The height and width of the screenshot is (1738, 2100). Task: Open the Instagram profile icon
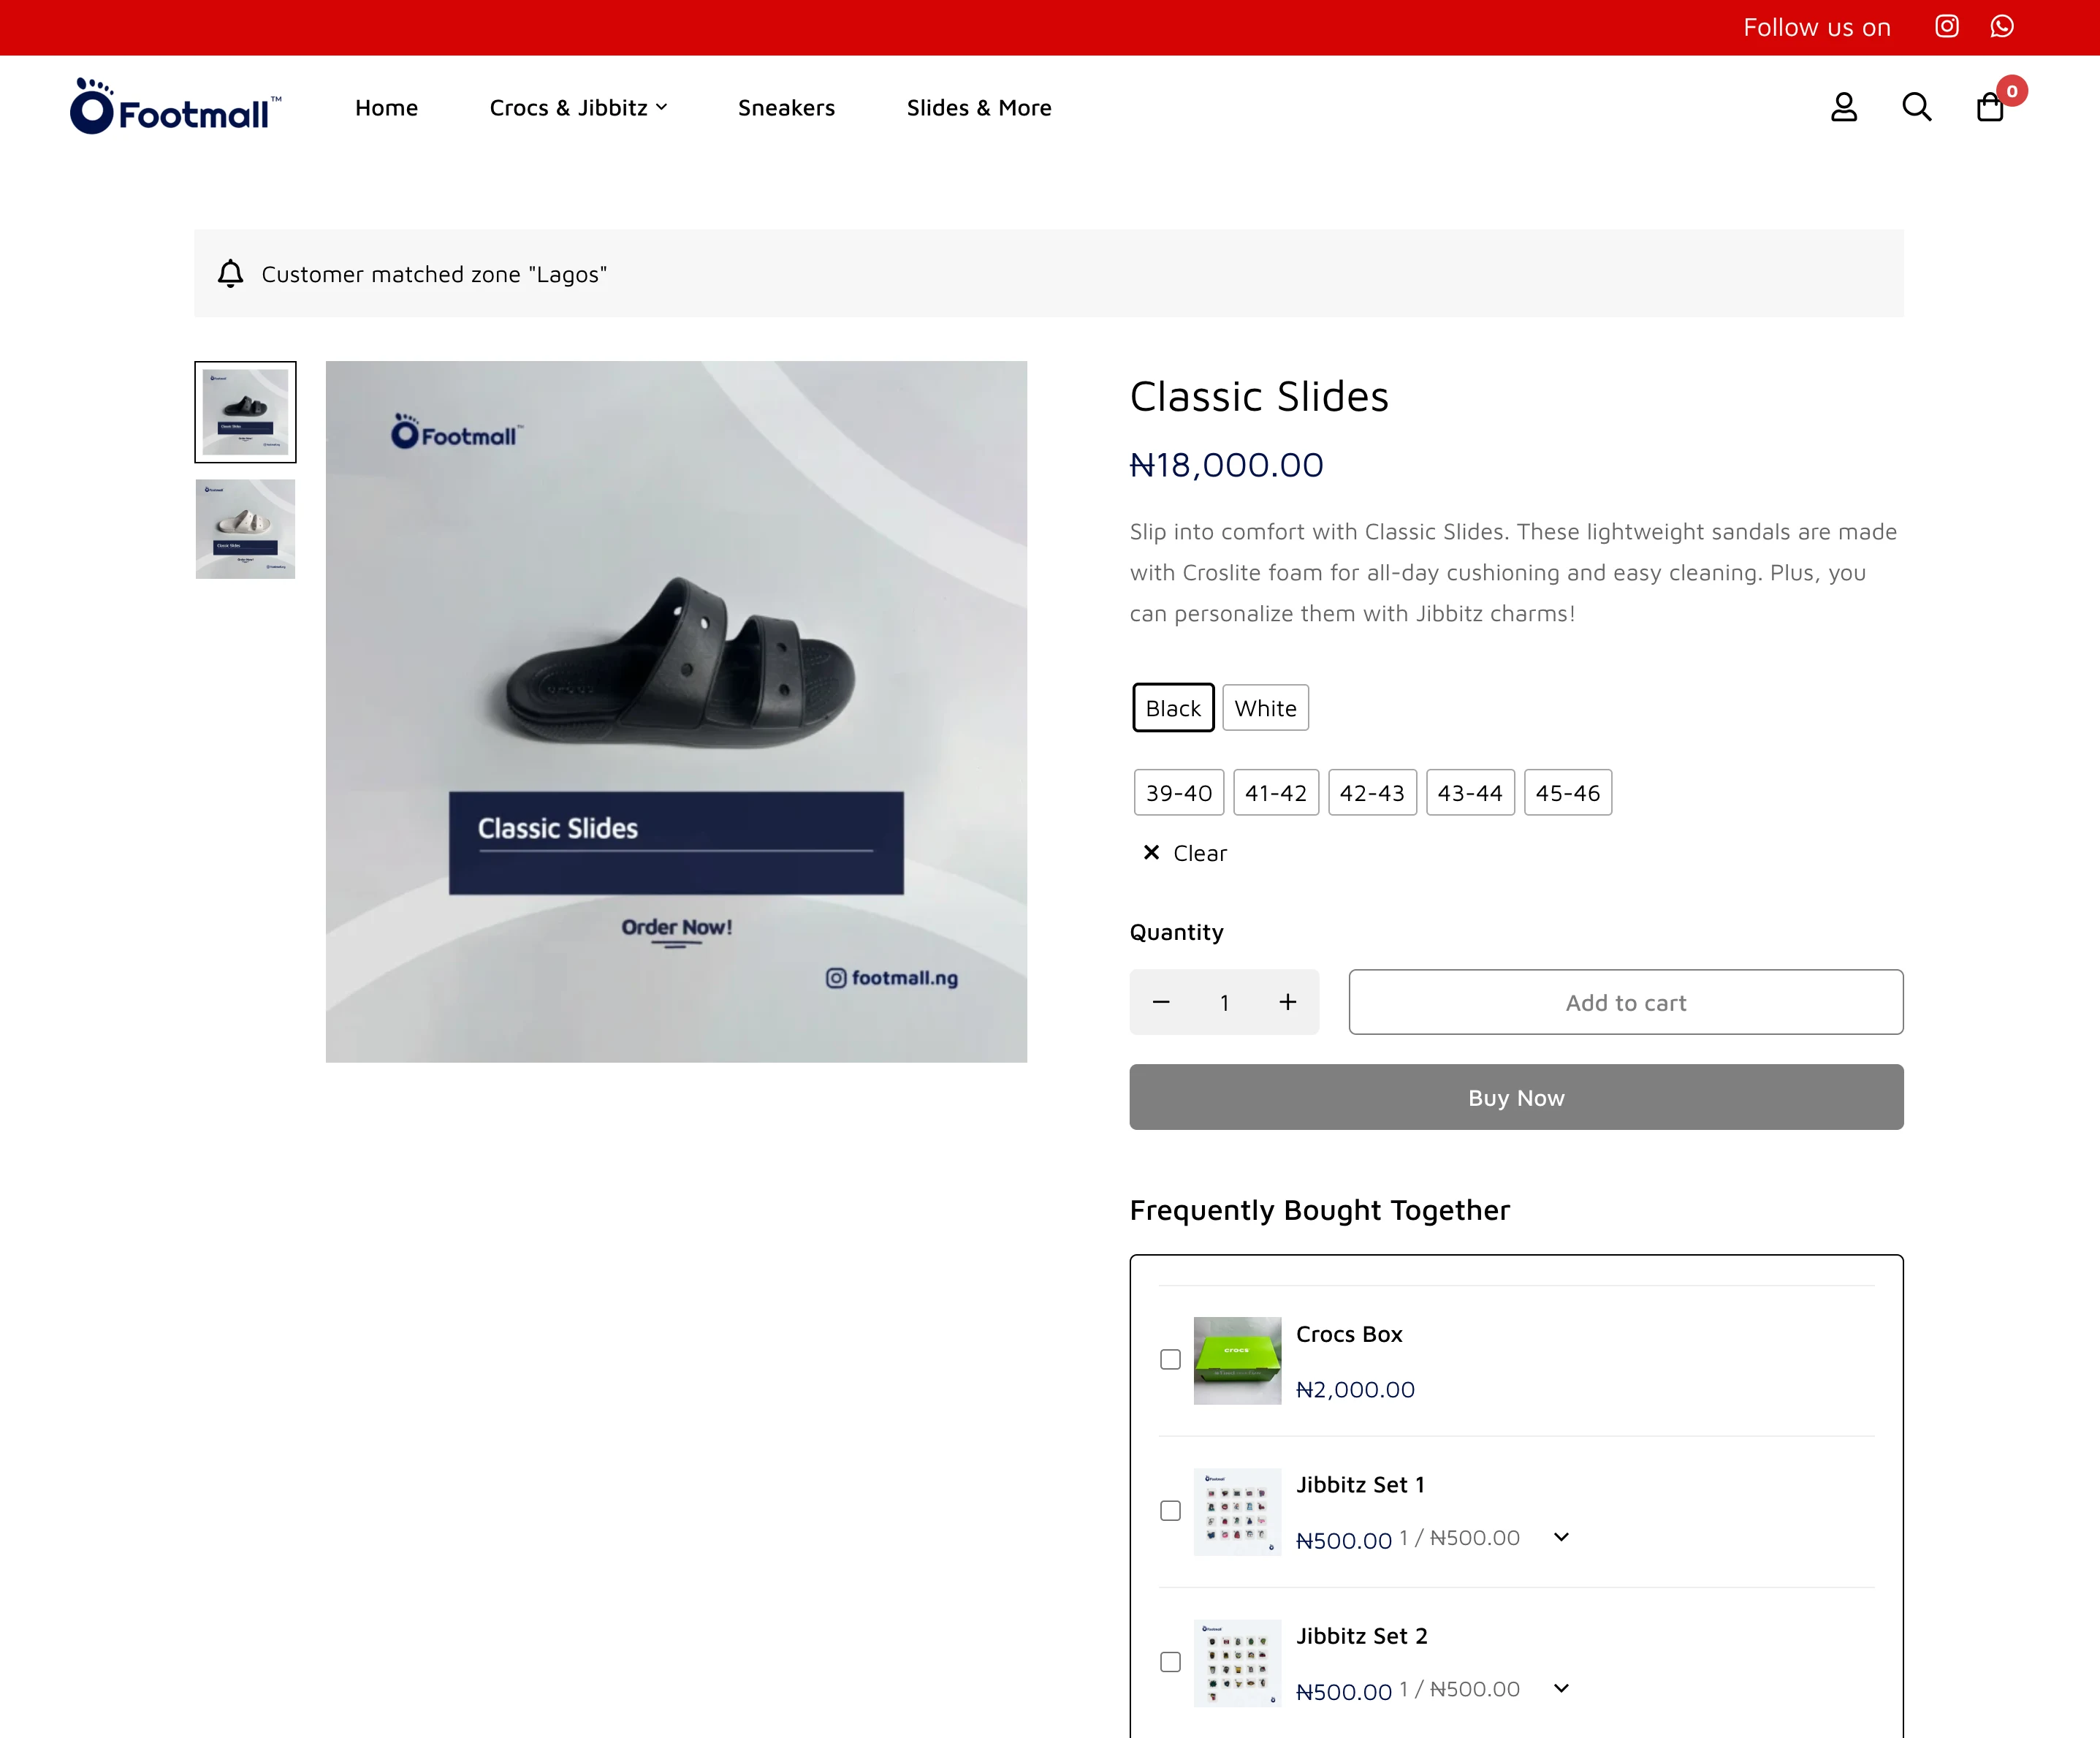(1946, 27)
